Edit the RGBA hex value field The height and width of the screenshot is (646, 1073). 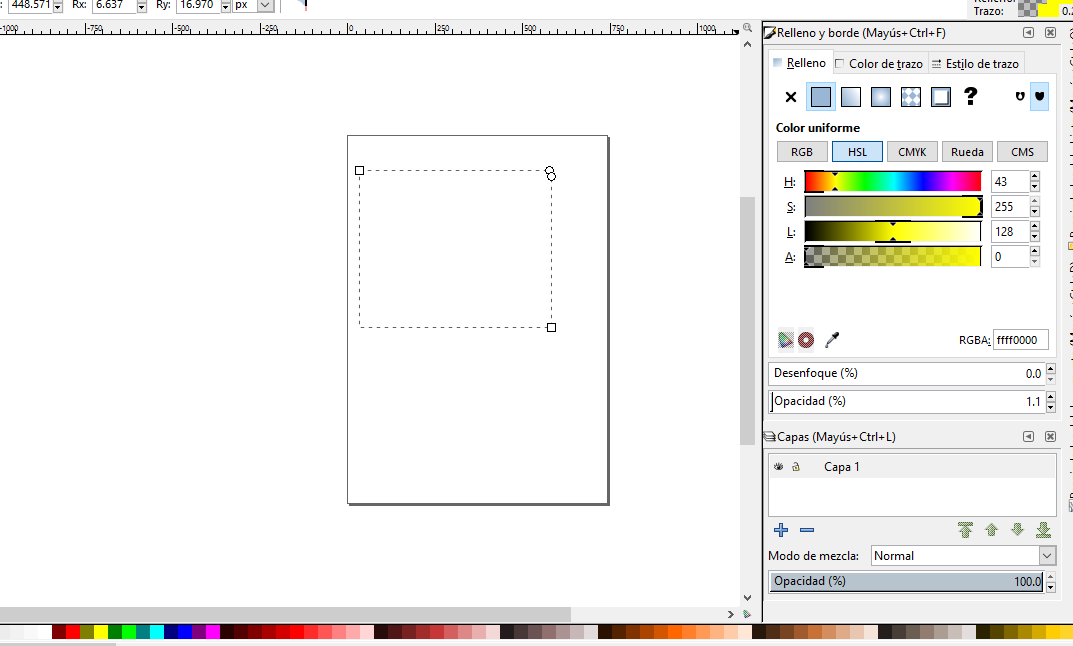point(1020,339)
